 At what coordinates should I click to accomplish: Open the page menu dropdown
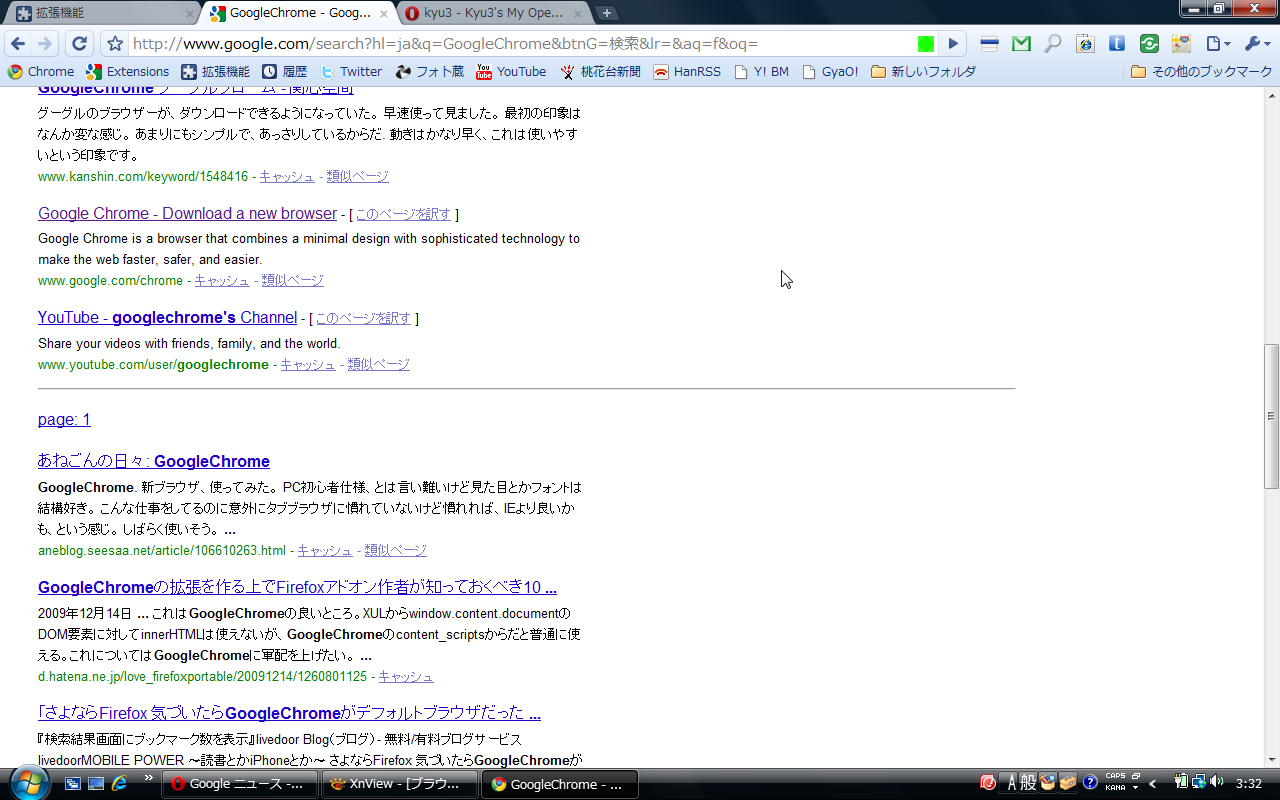tap(1217, 44)
